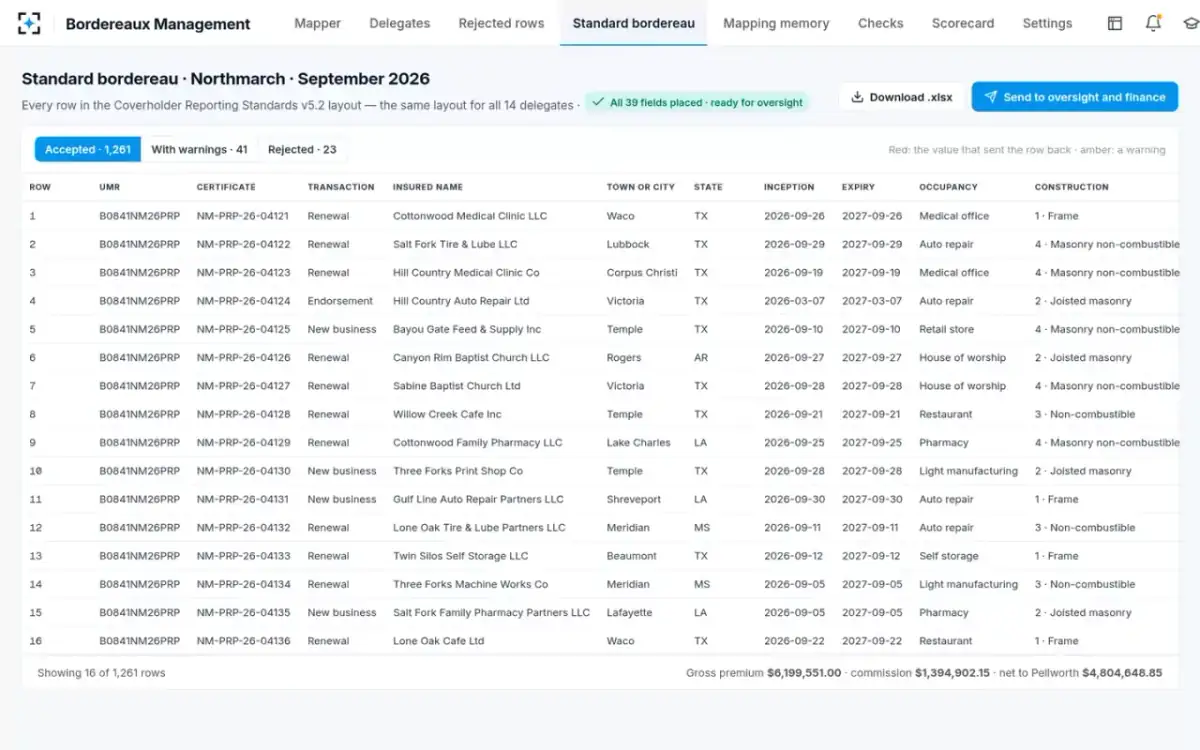Open notifications via the bell icon
1200x750 pixels.
coord(1153,23)
